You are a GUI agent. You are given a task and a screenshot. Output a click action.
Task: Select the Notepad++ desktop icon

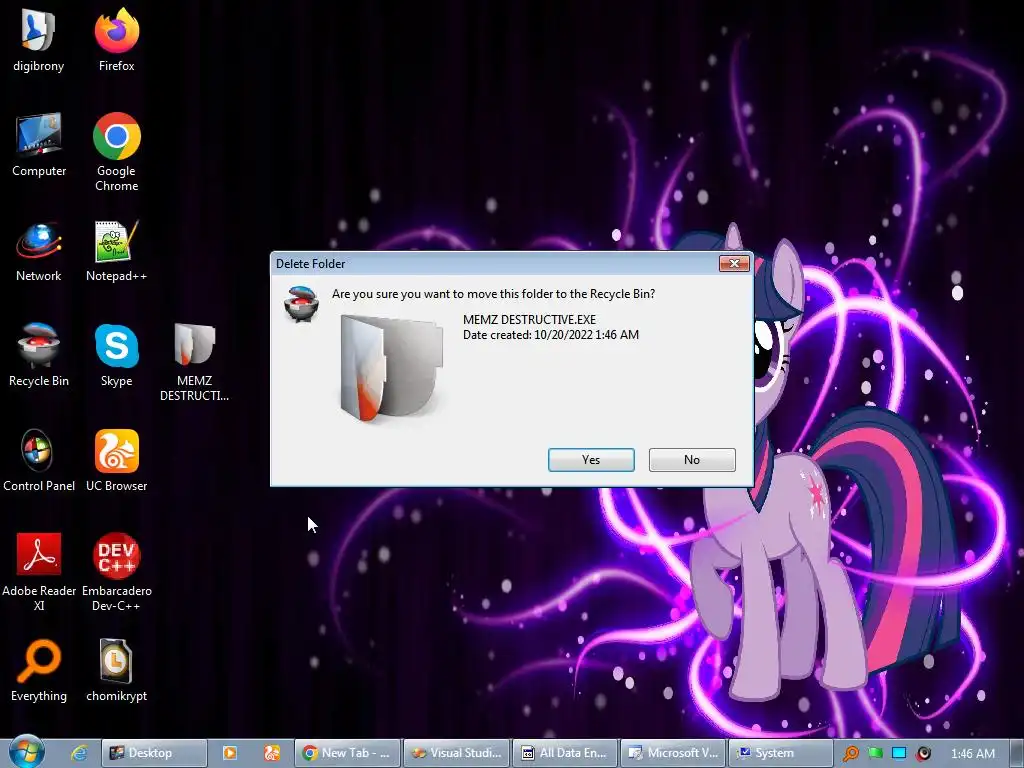coord(116,252)
